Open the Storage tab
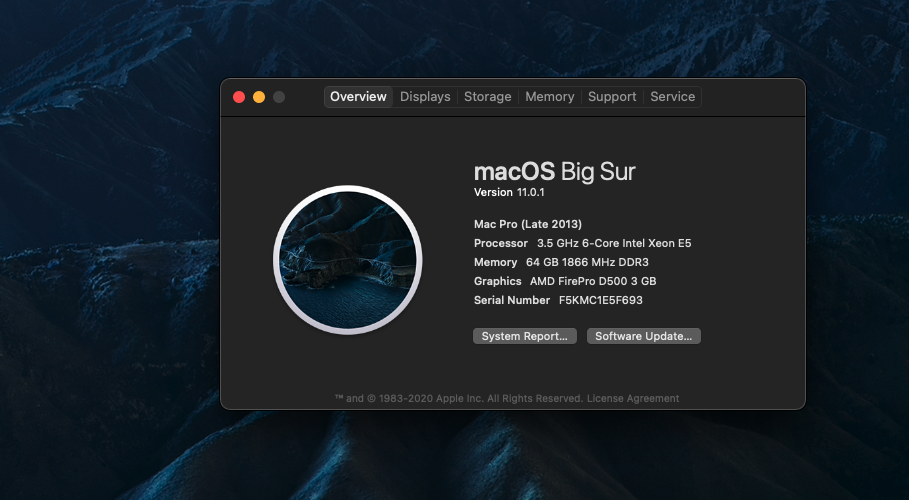The image size is (909, 500). click(488, 97)
